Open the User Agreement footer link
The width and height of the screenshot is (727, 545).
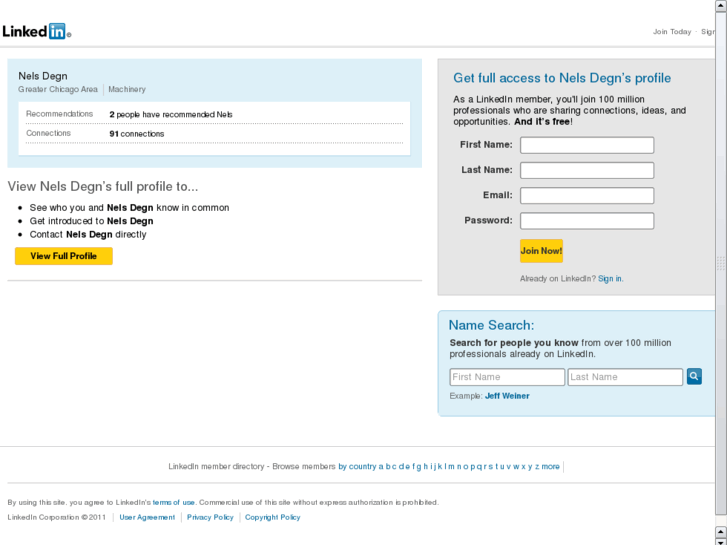point(147,517)
